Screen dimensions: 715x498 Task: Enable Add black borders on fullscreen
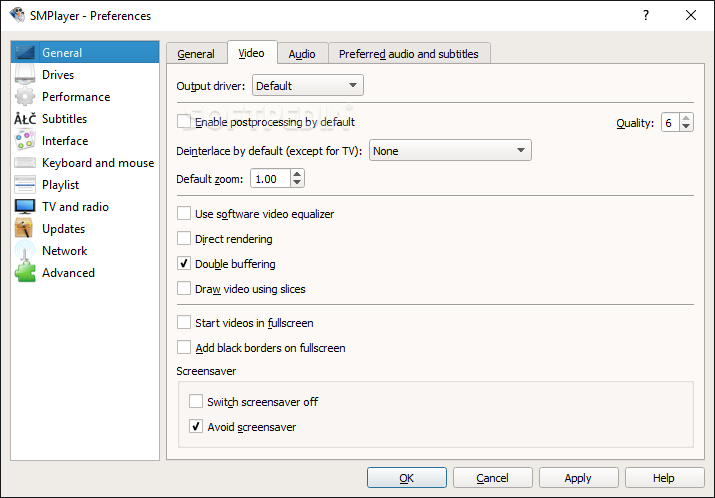pyautogui.click(x=184, y=348)
